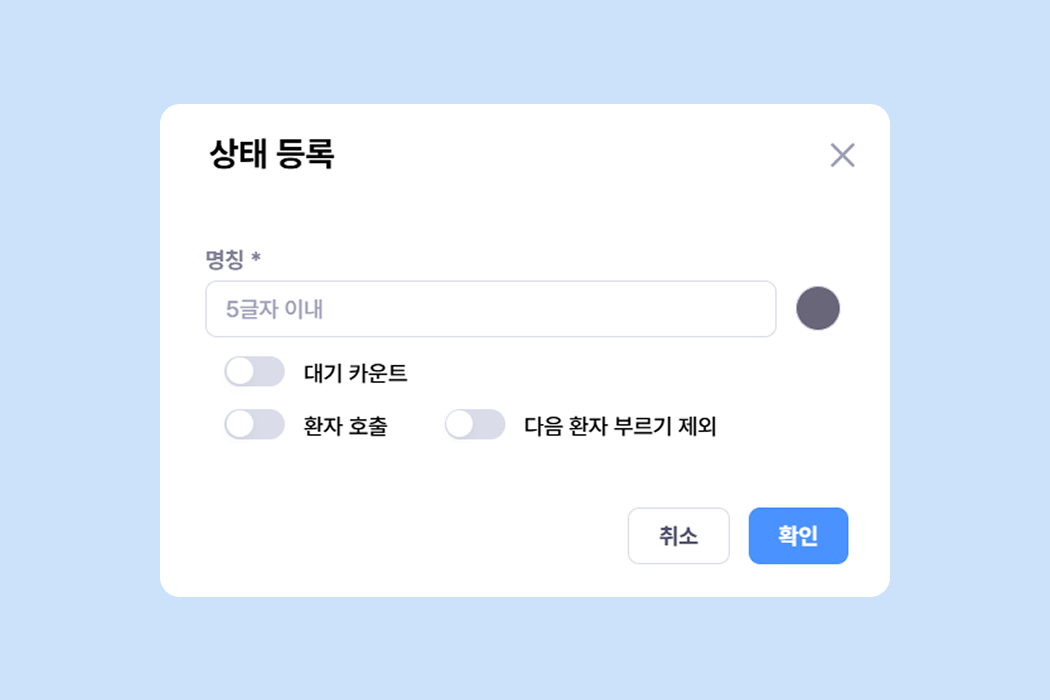
Task: Click the 환자 호출 label text
Action: pyautogui.click(x=345, y=427)
